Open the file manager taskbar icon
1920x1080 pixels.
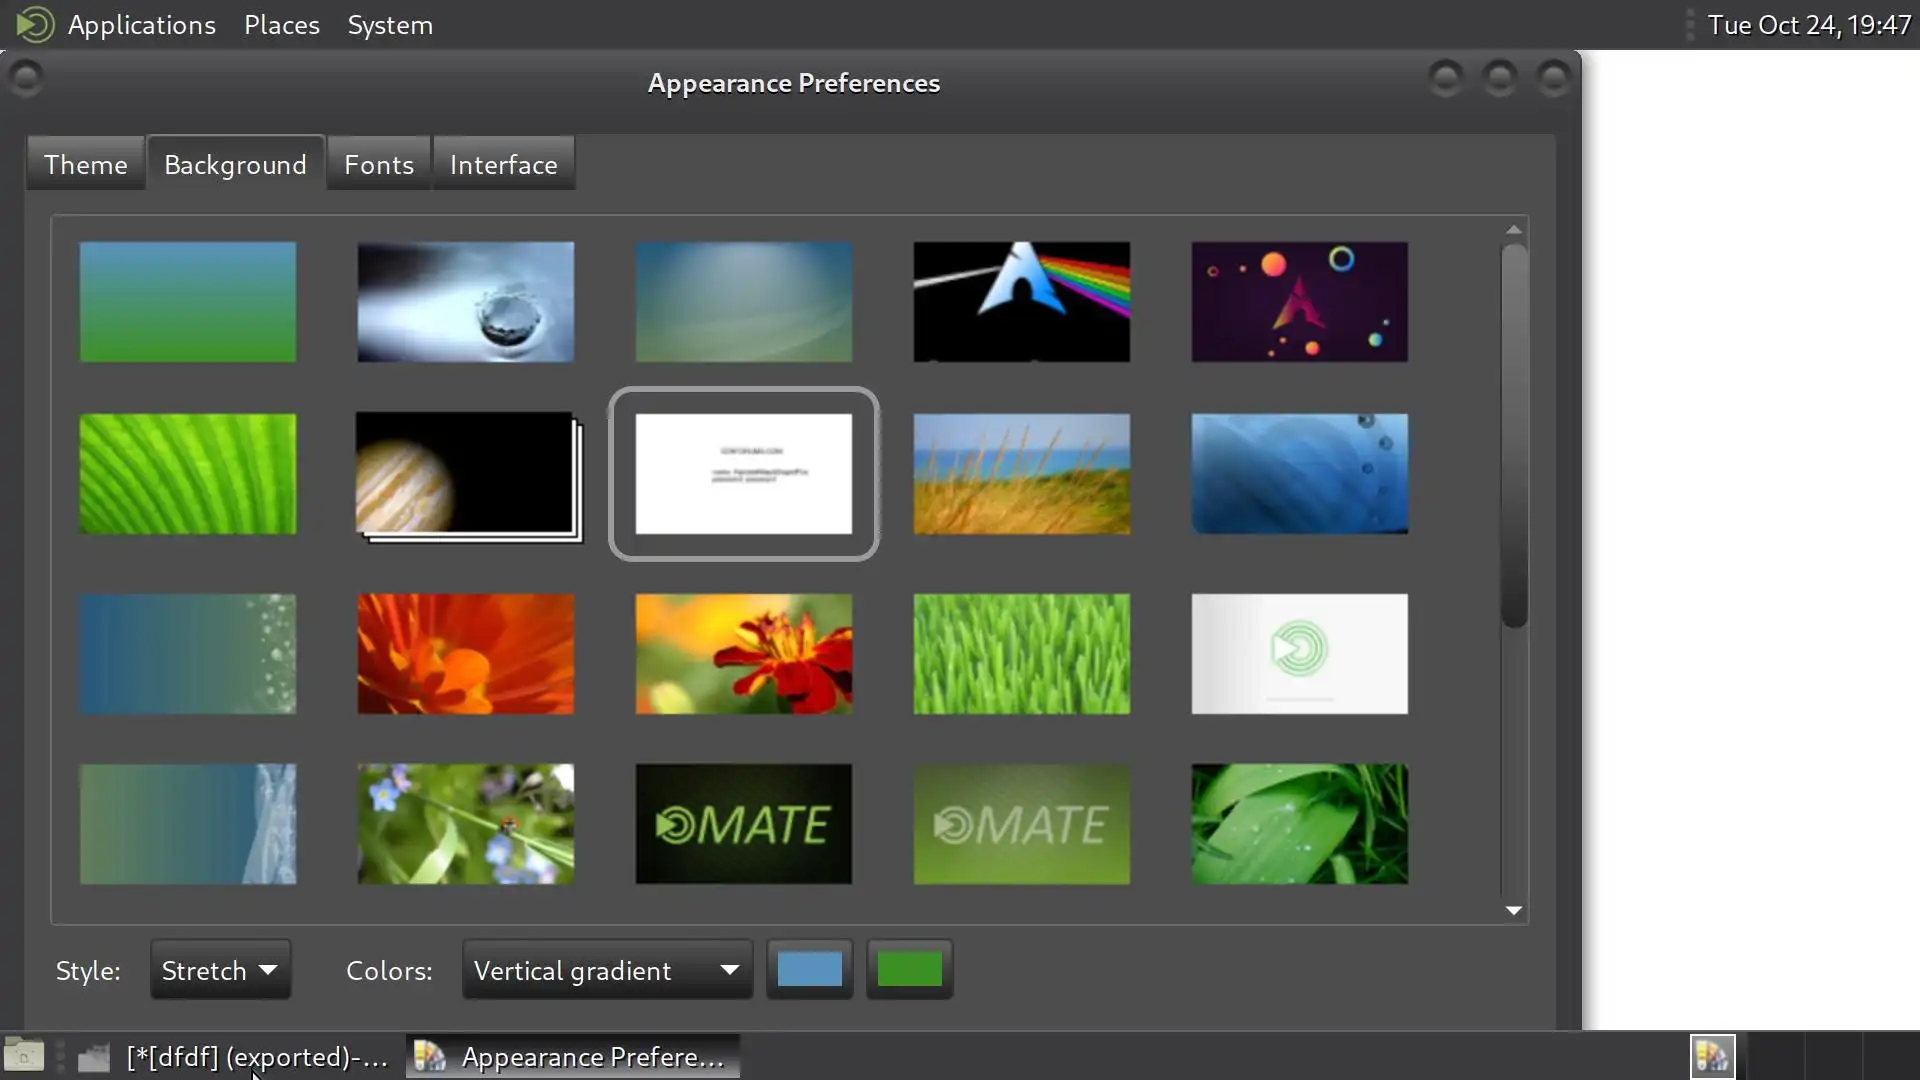(93, 1057)
